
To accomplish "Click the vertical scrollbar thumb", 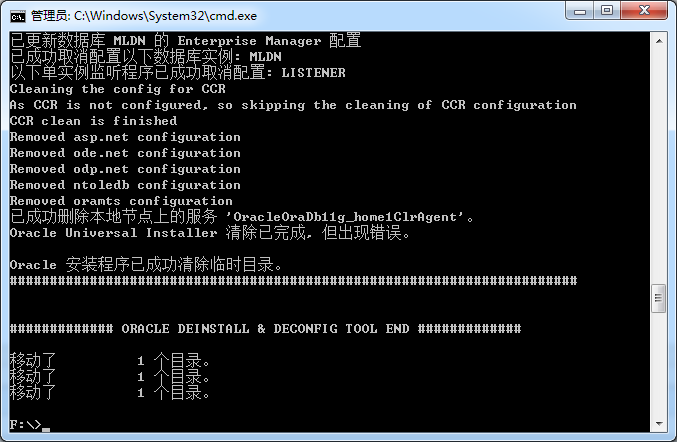I will pos(658,297).
